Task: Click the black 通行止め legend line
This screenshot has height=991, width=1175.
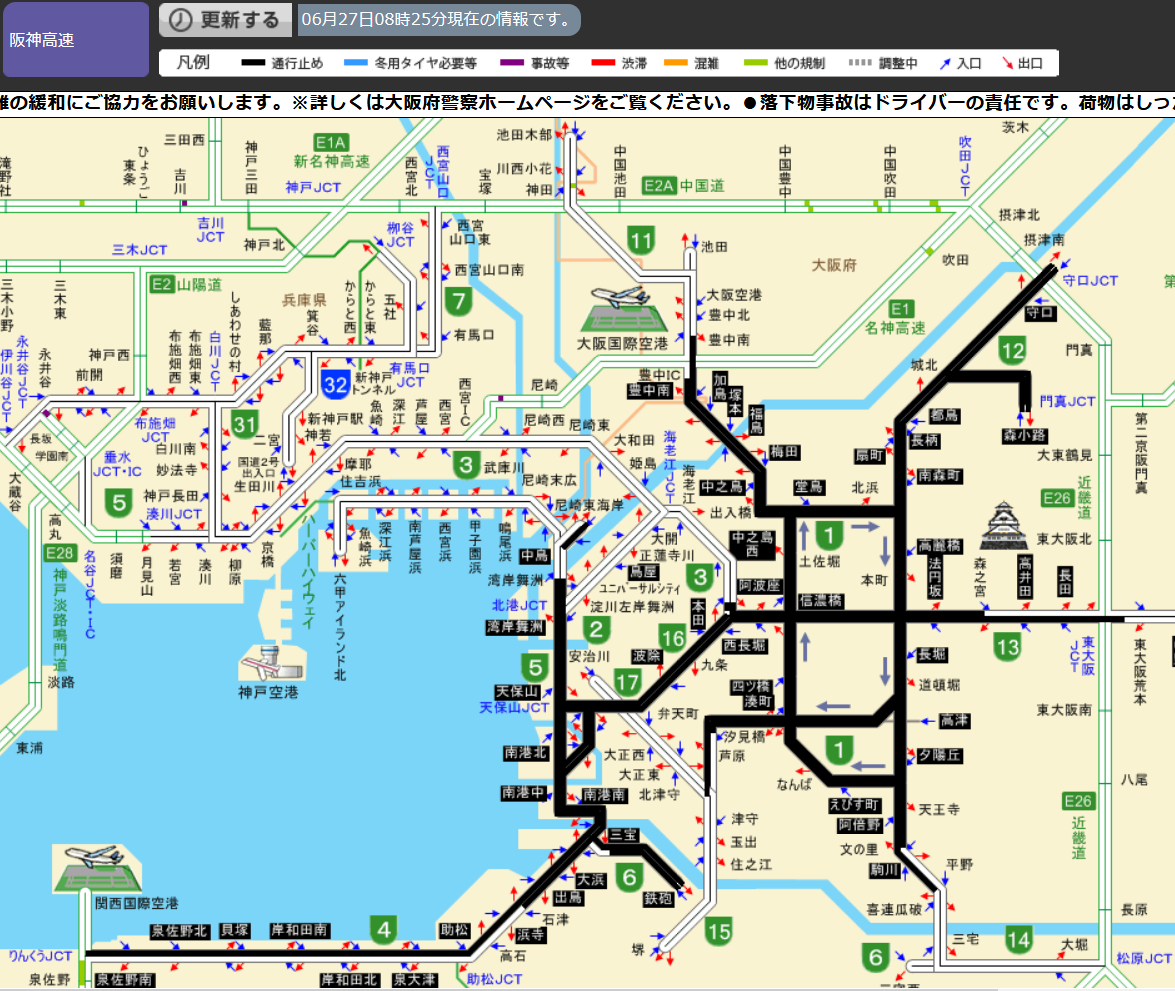Action: 254,63
